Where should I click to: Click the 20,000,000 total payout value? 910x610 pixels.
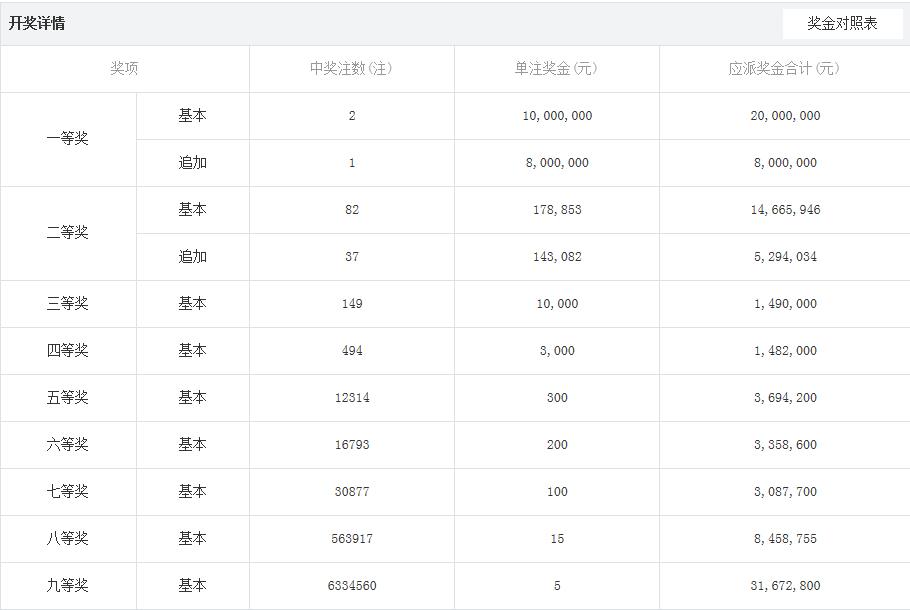tap(785, 115)
